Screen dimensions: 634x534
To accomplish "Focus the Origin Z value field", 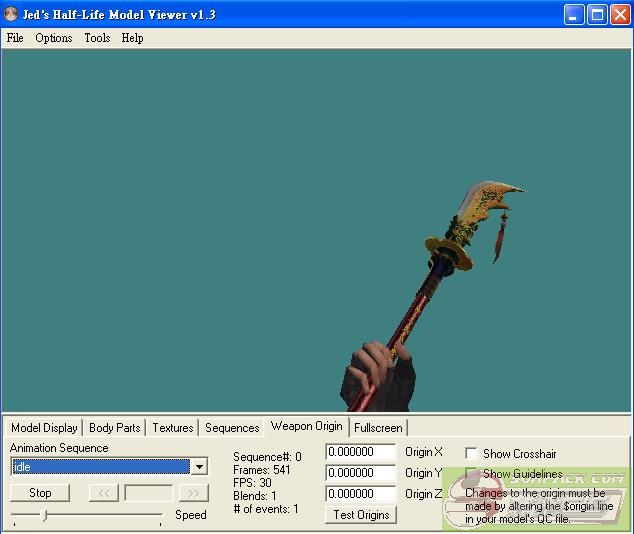I will pos(361,494).
